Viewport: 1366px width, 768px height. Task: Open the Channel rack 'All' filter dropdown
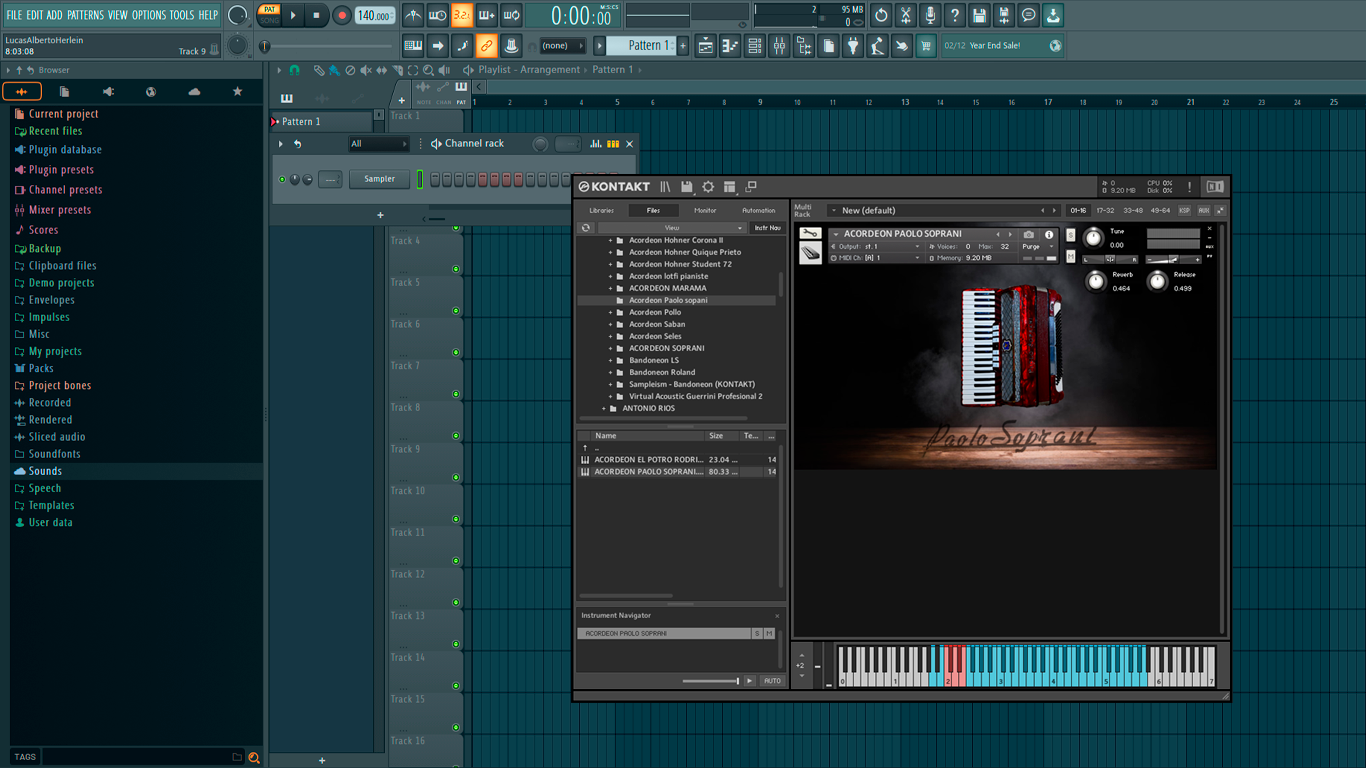pos(378,144)
